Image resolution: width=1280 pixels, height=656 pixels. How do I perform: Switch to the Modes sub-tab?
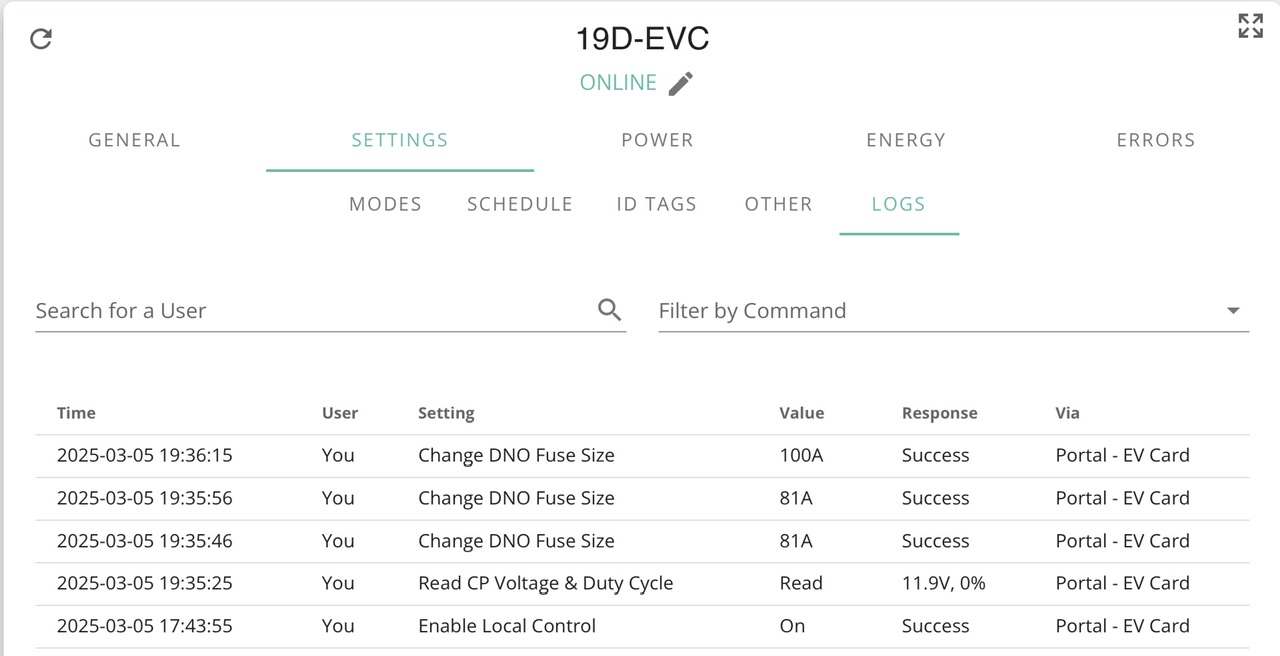[x=385, y=204]
